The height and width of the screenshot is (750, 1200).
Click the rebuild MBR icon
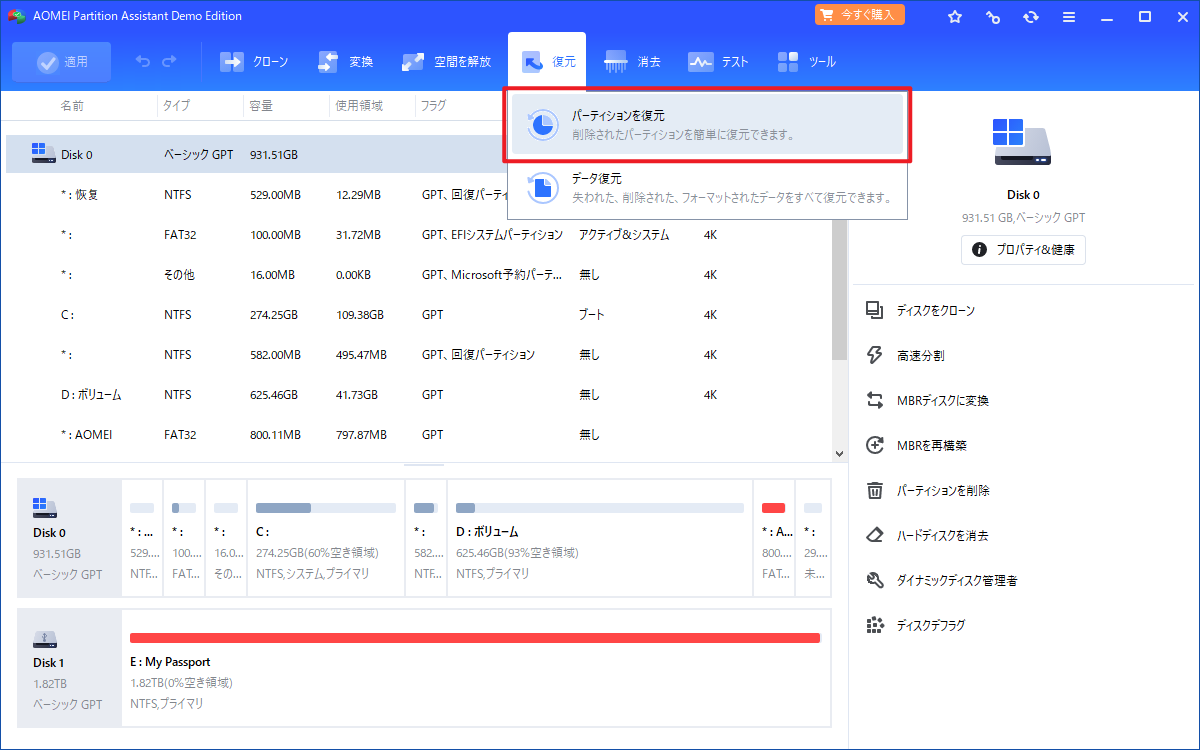875,445
